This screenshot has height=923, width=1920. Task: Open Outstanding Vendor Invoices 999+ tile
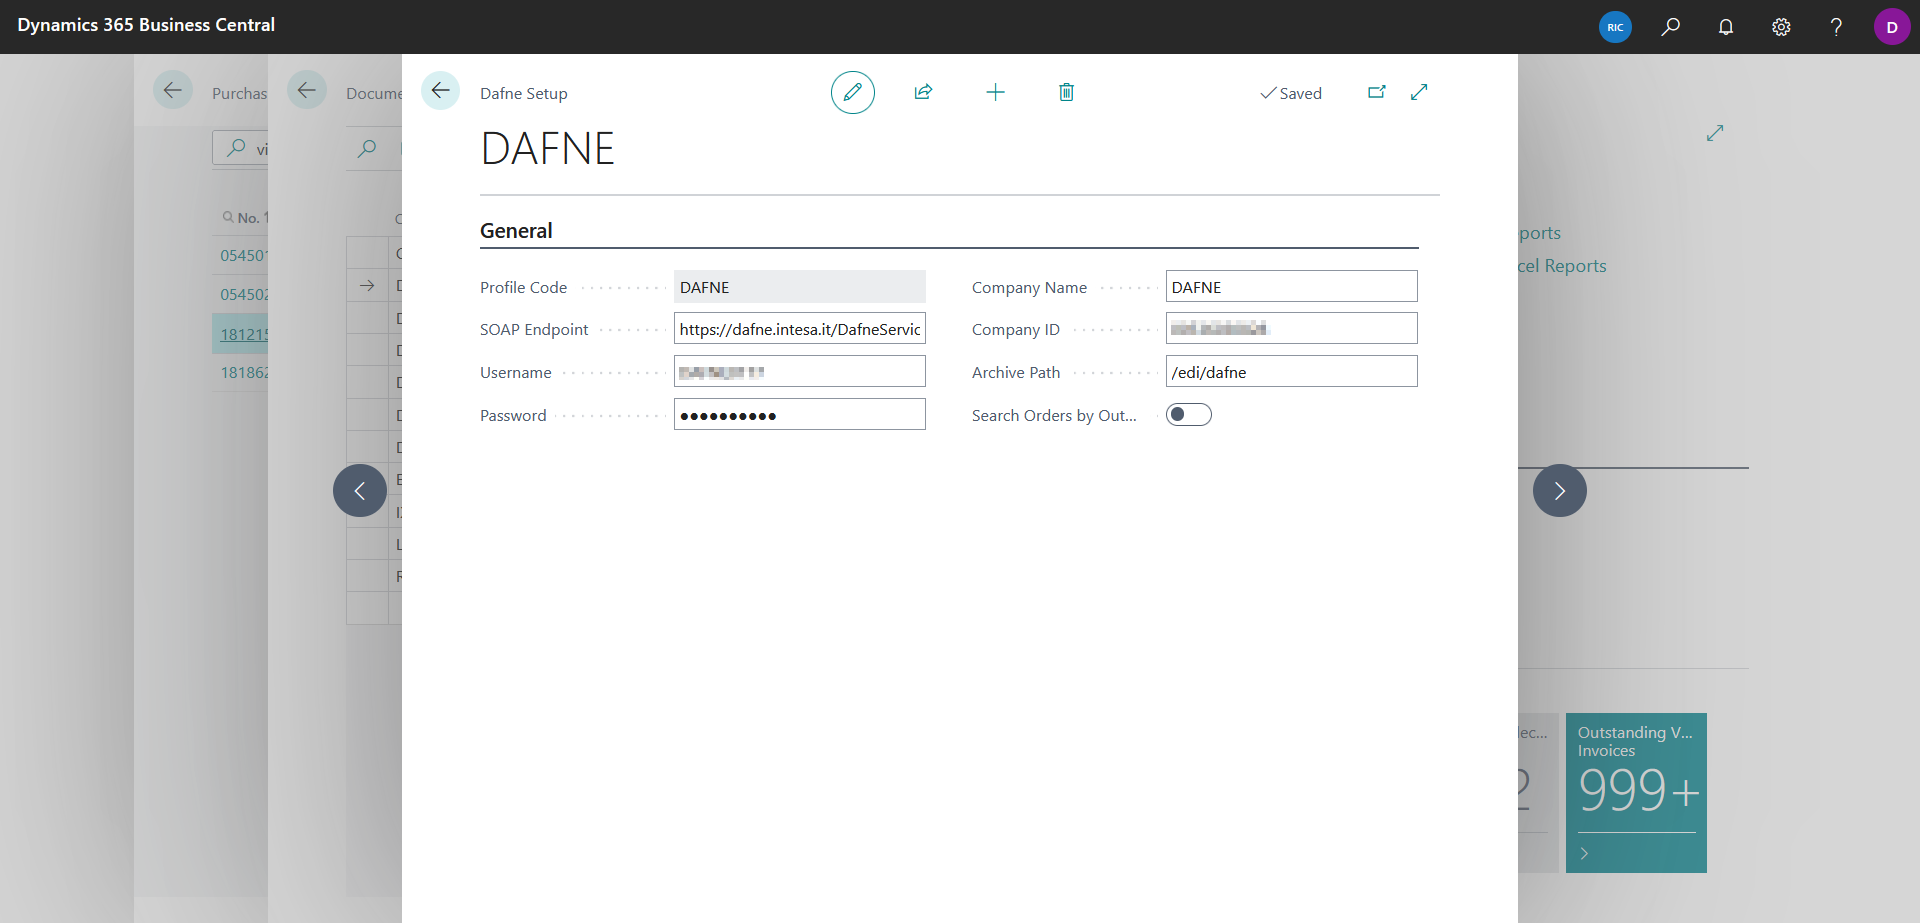point(1636,792)
